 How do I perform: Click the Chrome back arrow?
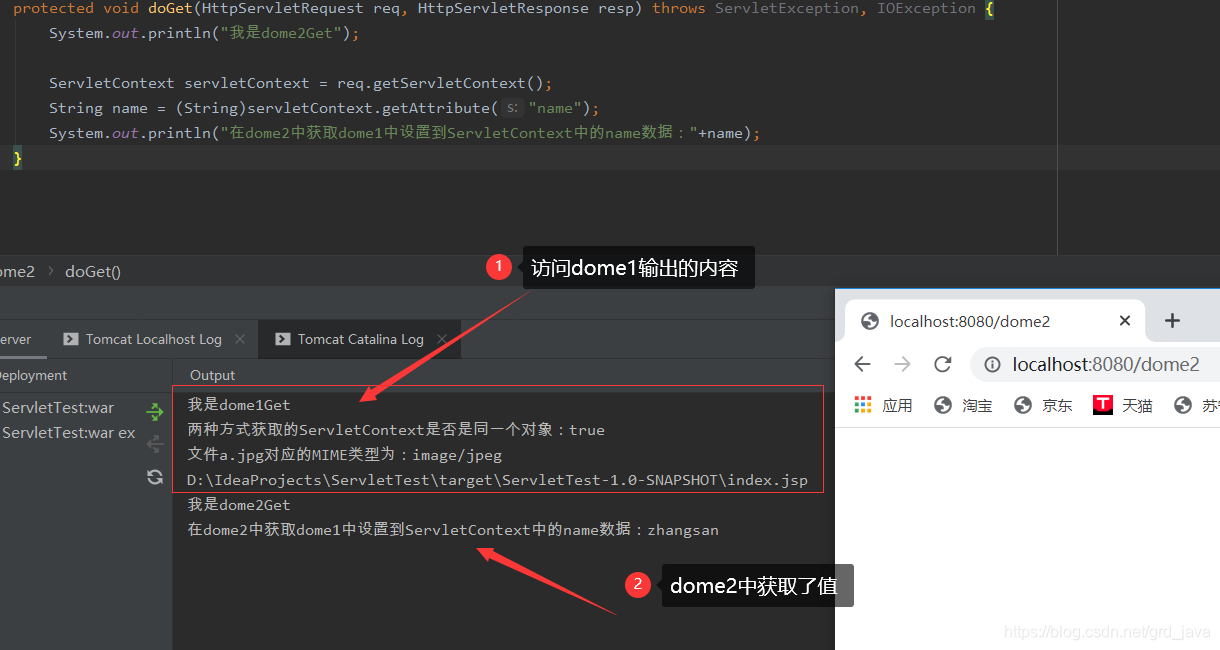(863, 364)
